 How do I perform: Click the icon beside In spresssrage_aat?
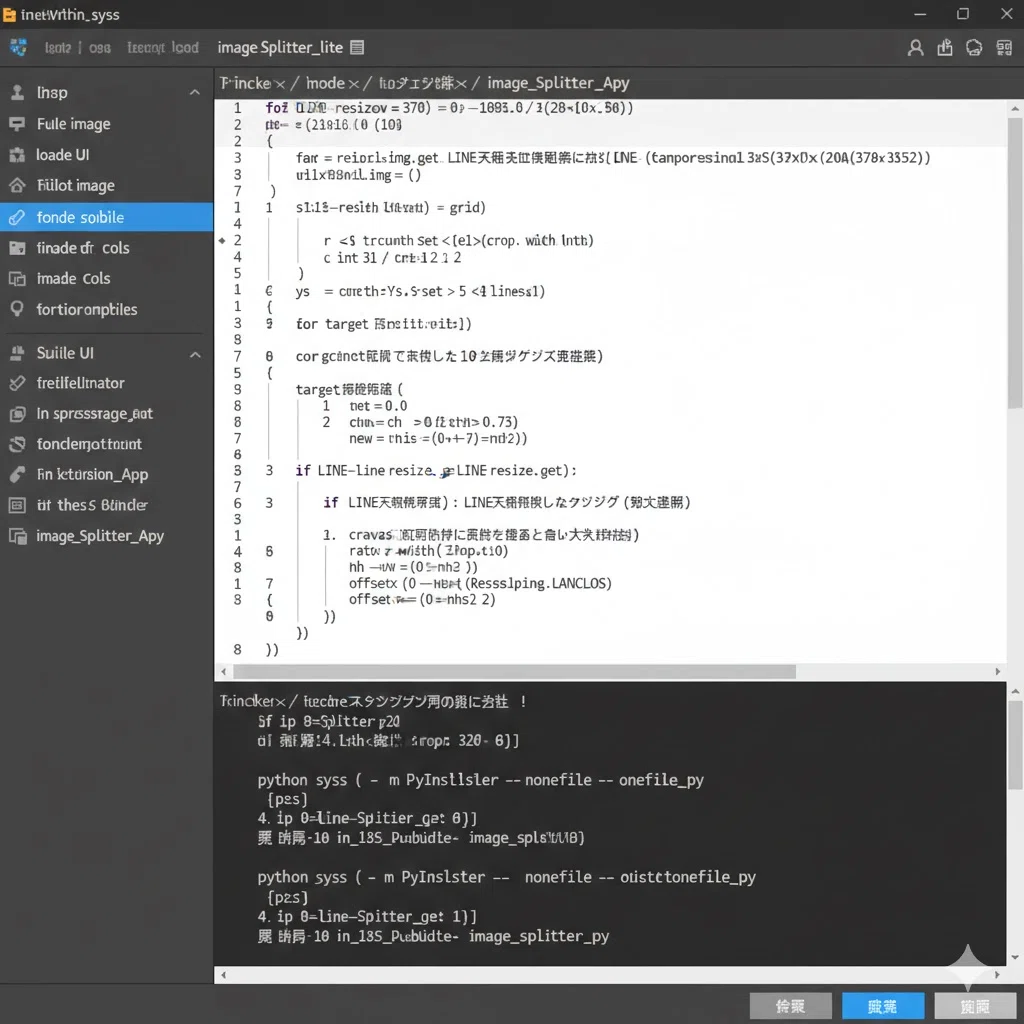coord(17,414)
